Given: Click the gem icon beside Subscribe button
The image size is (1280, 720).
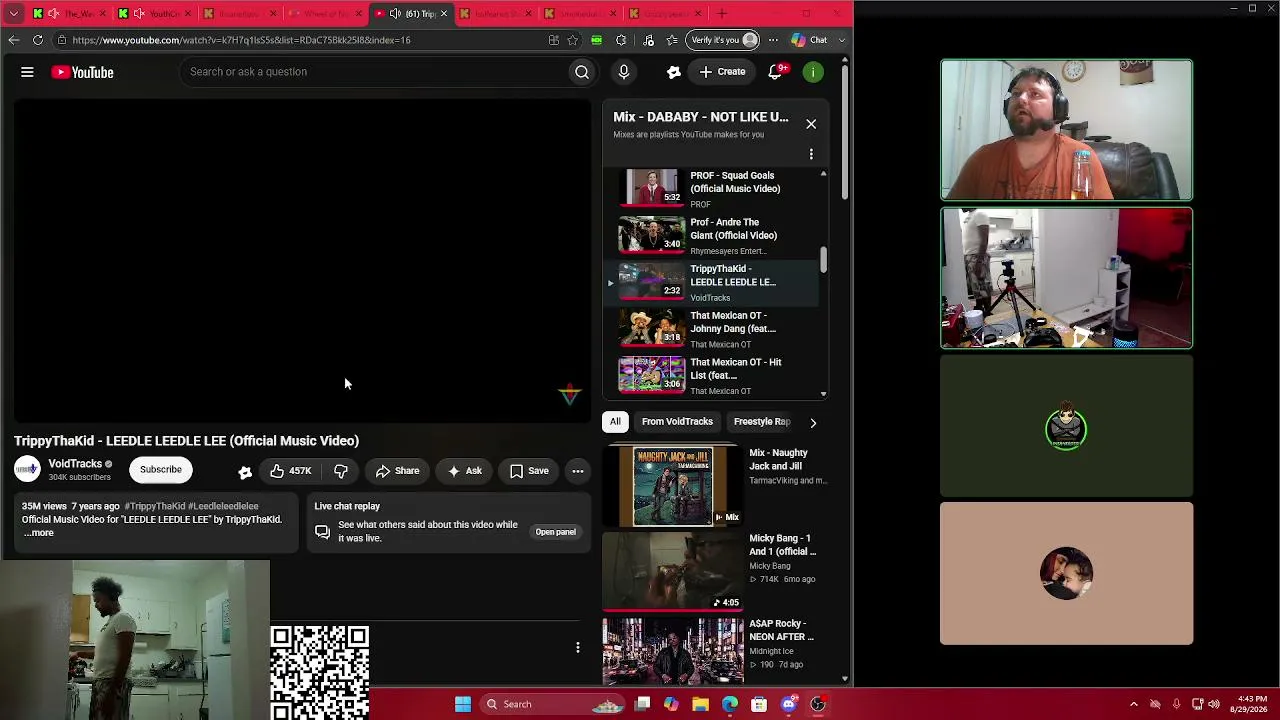Looking at the screenshot, I should coord(245,472).
